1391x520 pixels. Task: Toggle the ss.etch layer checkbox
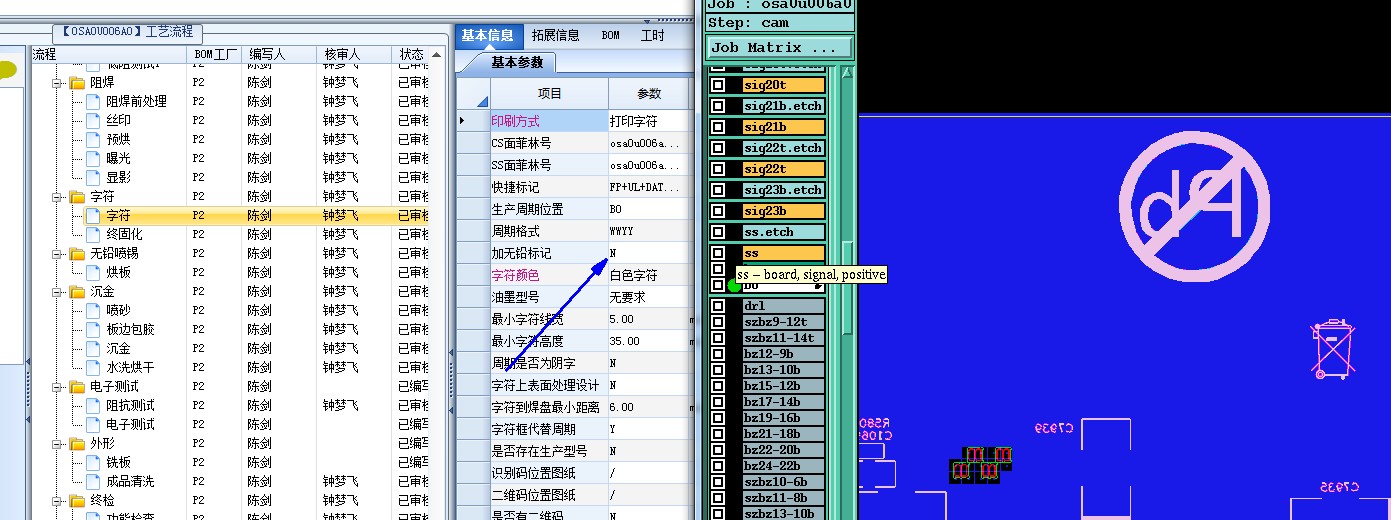(718, 232)
